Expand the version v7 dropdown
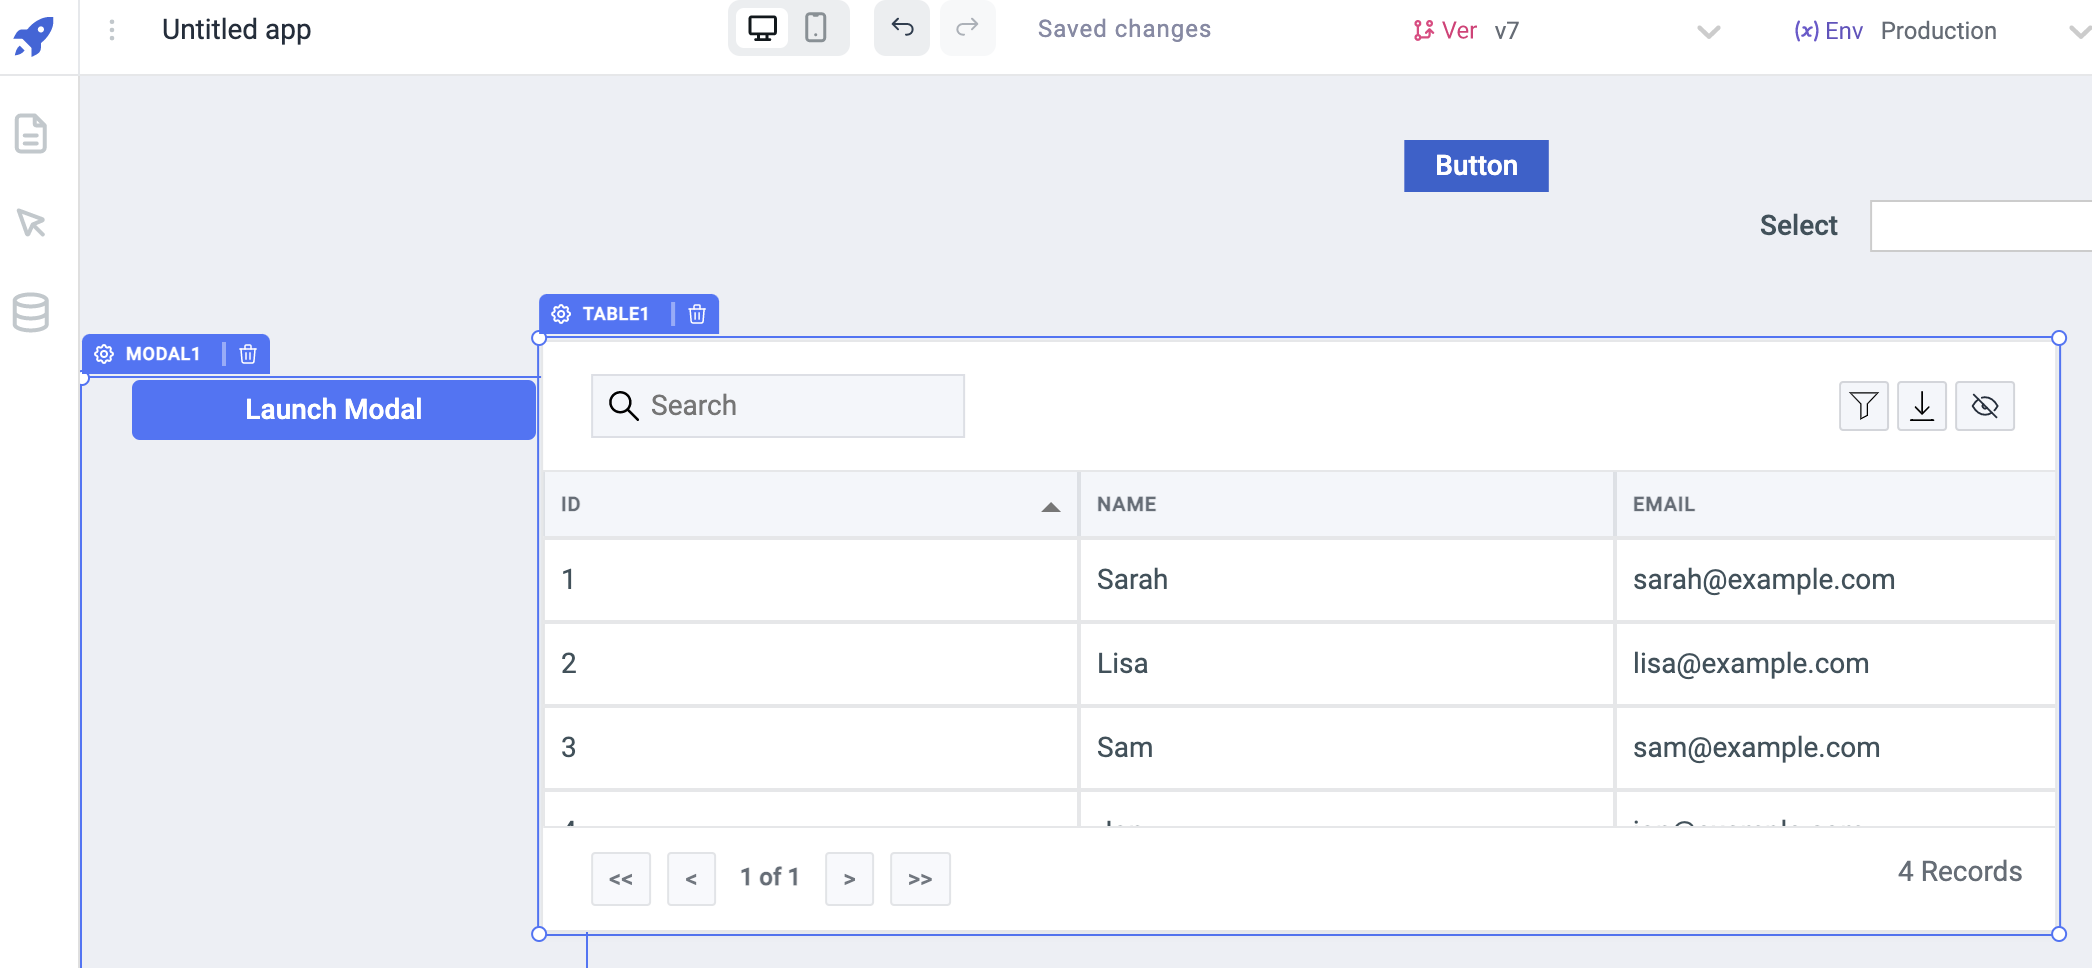The height and width of the screenshot is (968, 2092). point(1708,32)
